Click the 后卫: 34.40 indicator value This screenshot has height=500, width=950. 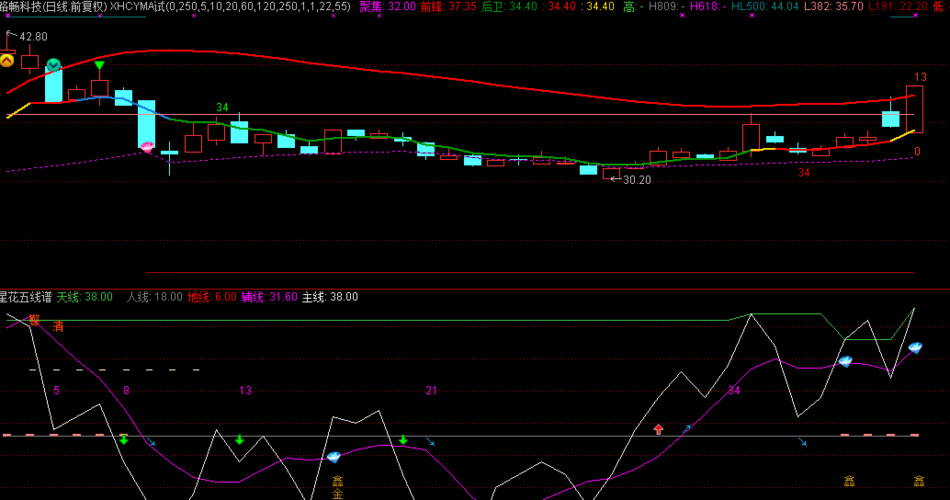point(509,7)
